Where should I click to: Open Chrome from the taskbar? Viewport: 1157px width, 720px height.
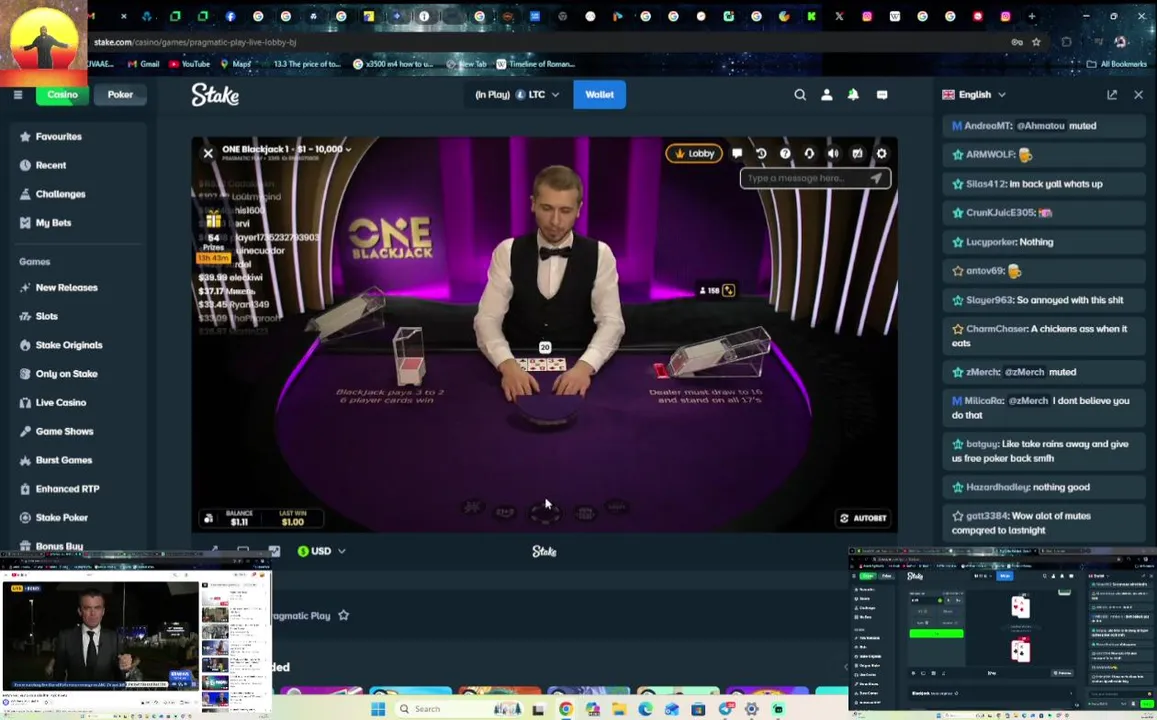coord(566,709)
